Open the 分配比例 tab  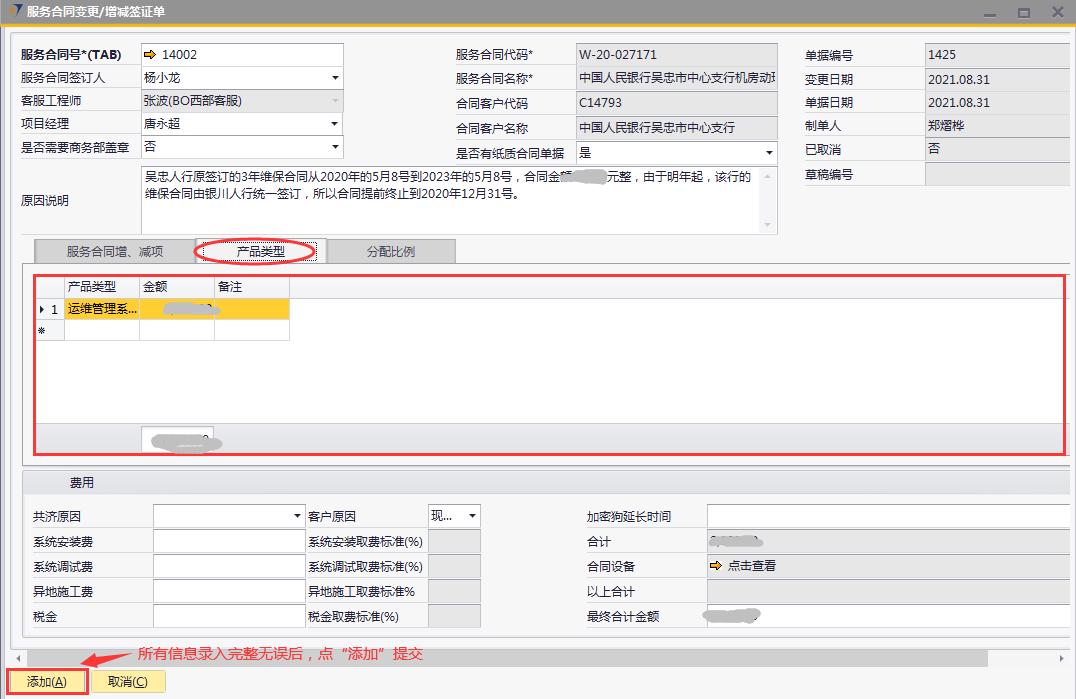click(391, 252)
